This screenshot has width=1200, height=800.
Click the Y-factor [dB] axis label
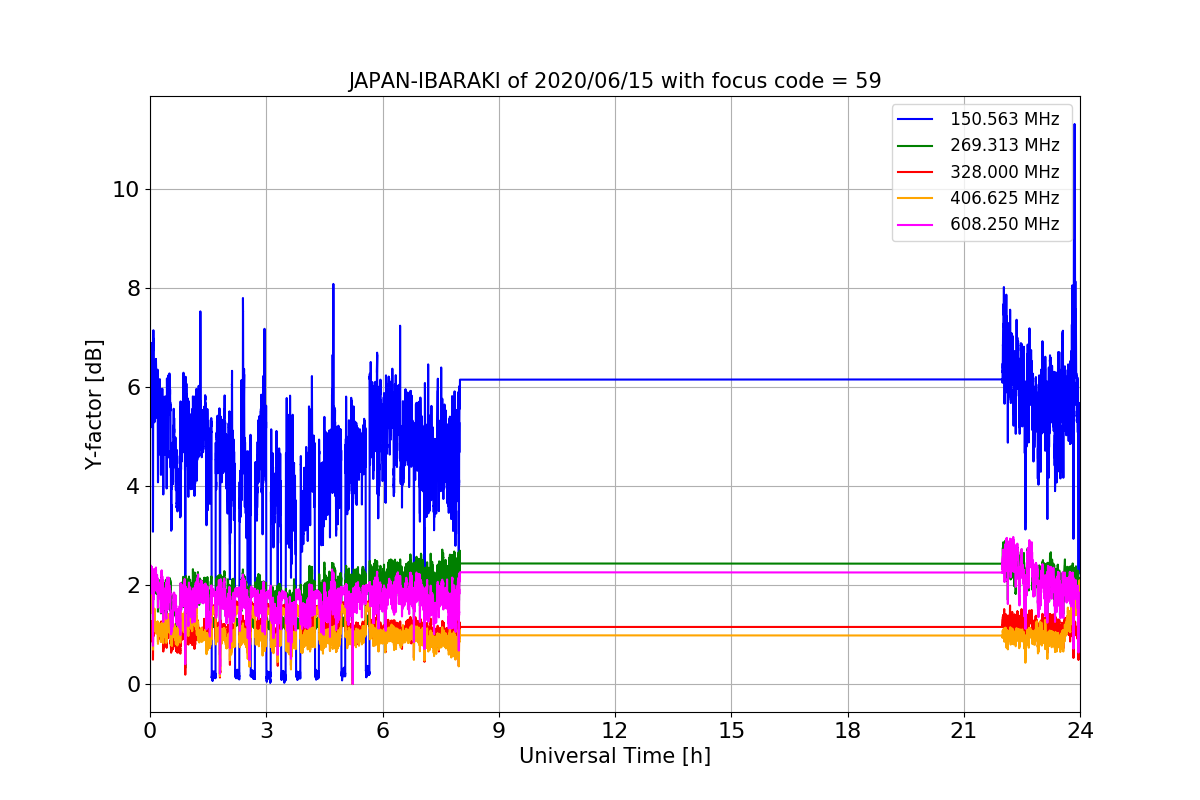(94, 404)
